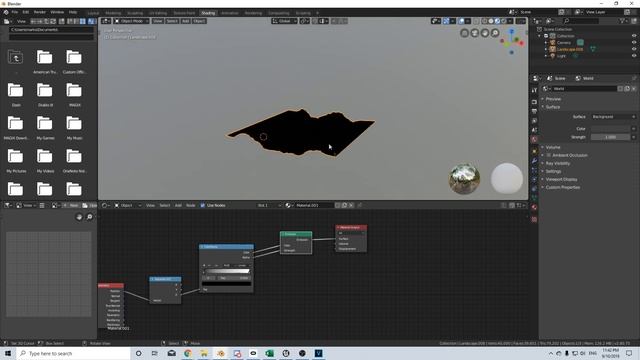Viewport: 640px width, 360px height.
Task: Open Render properties tab icon
Action: [534, 102]
